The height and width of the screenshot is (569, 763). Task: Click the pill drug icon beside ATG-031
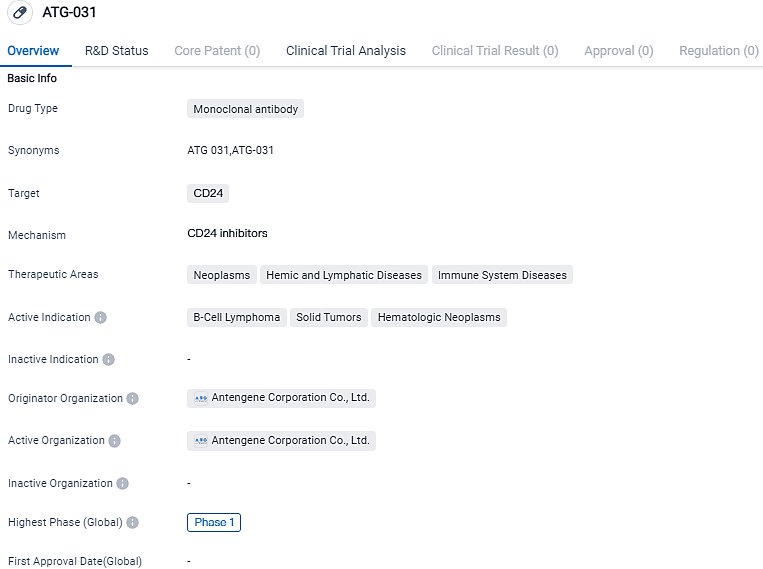[19, 14]
